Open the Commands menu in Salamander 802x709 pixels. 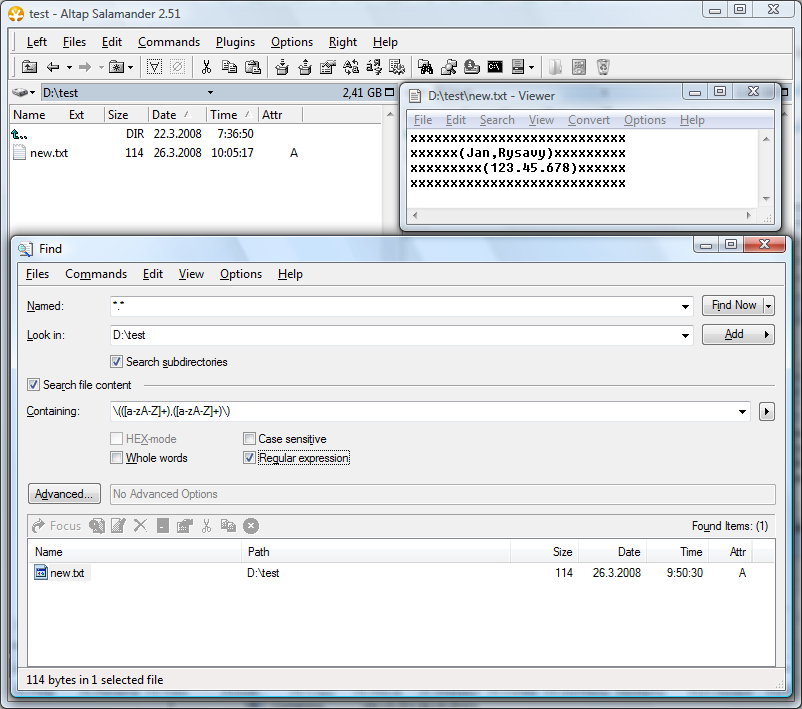(169, 42)
